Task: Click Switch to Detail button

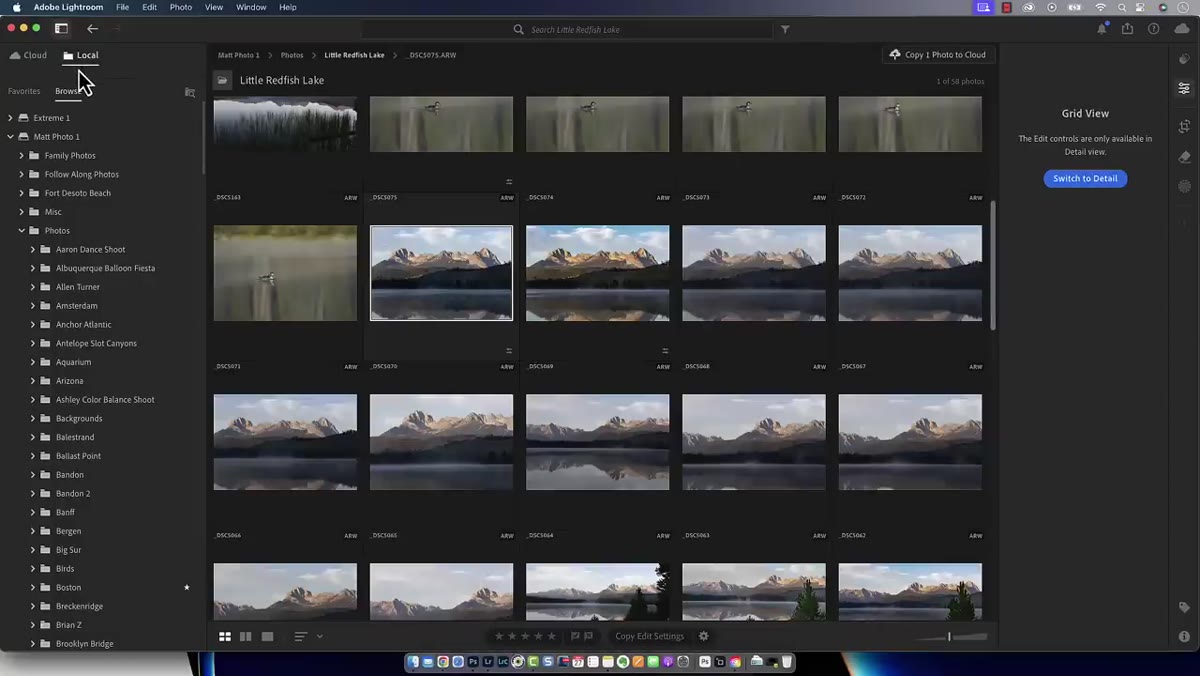Action: [1085, 178]
